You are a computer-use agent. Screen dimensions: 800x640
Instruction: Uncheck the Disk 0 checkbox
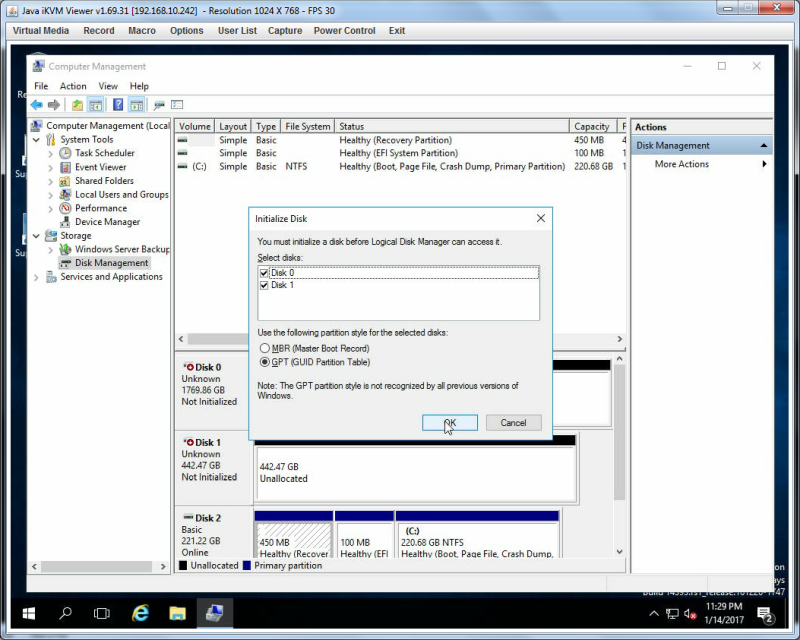264,273
